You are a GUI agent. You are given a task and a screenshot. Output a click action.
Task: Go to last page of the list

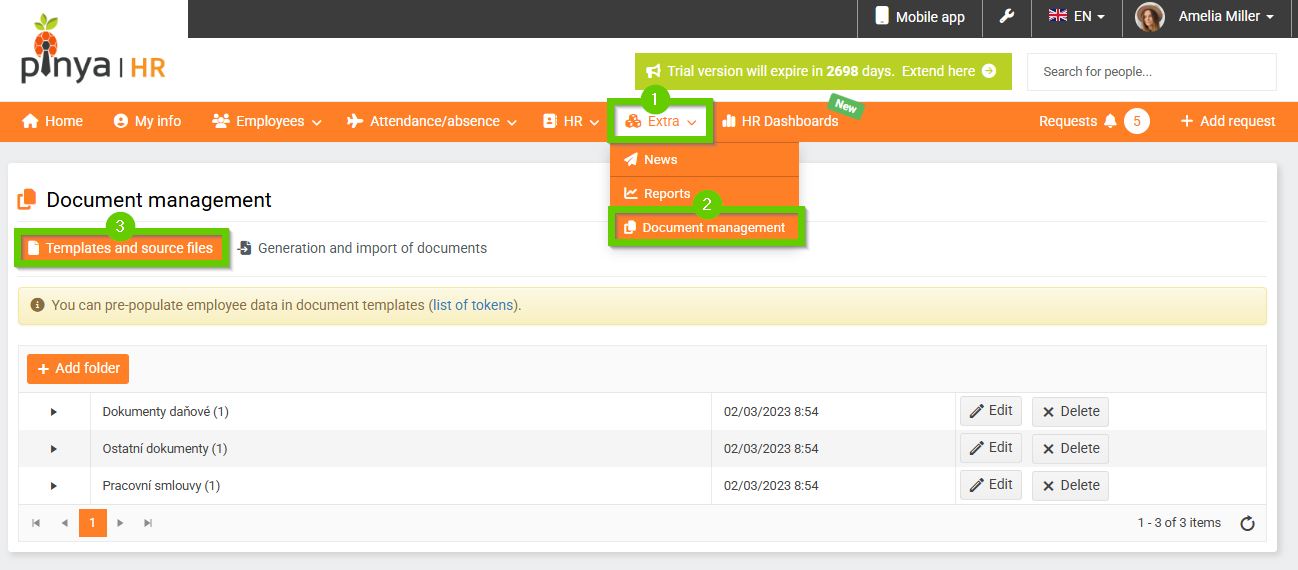pos(148,523)
